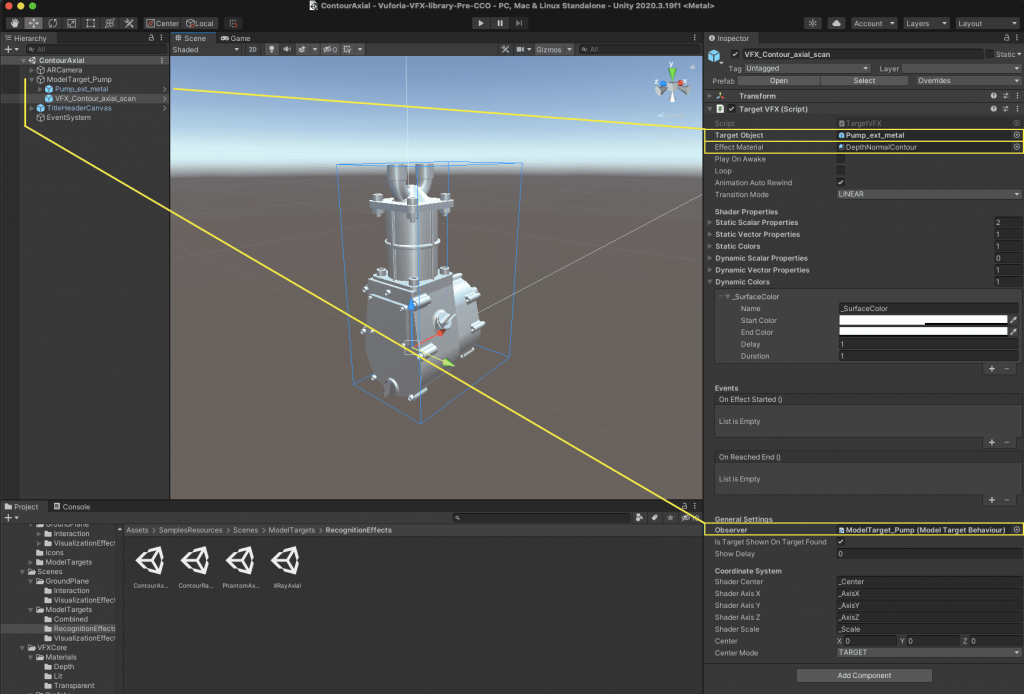This screenshot has width=1024, height=694.
Task: Toggle Center pivot mode button
Action: [x=162, y=23]
